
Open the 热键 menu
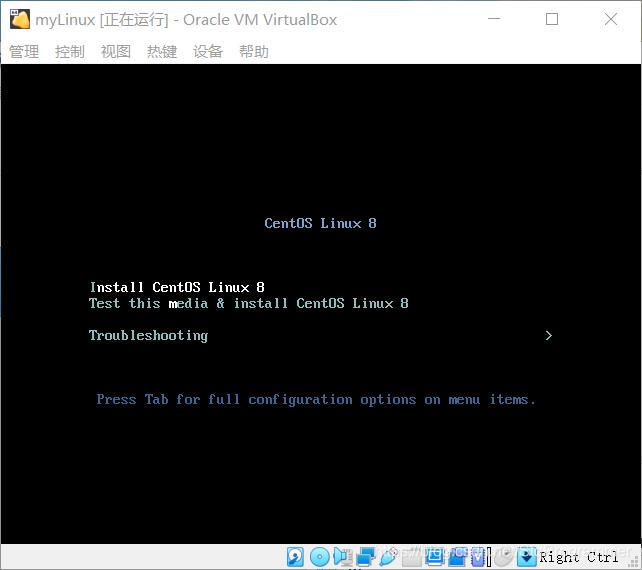coord(162,52)
